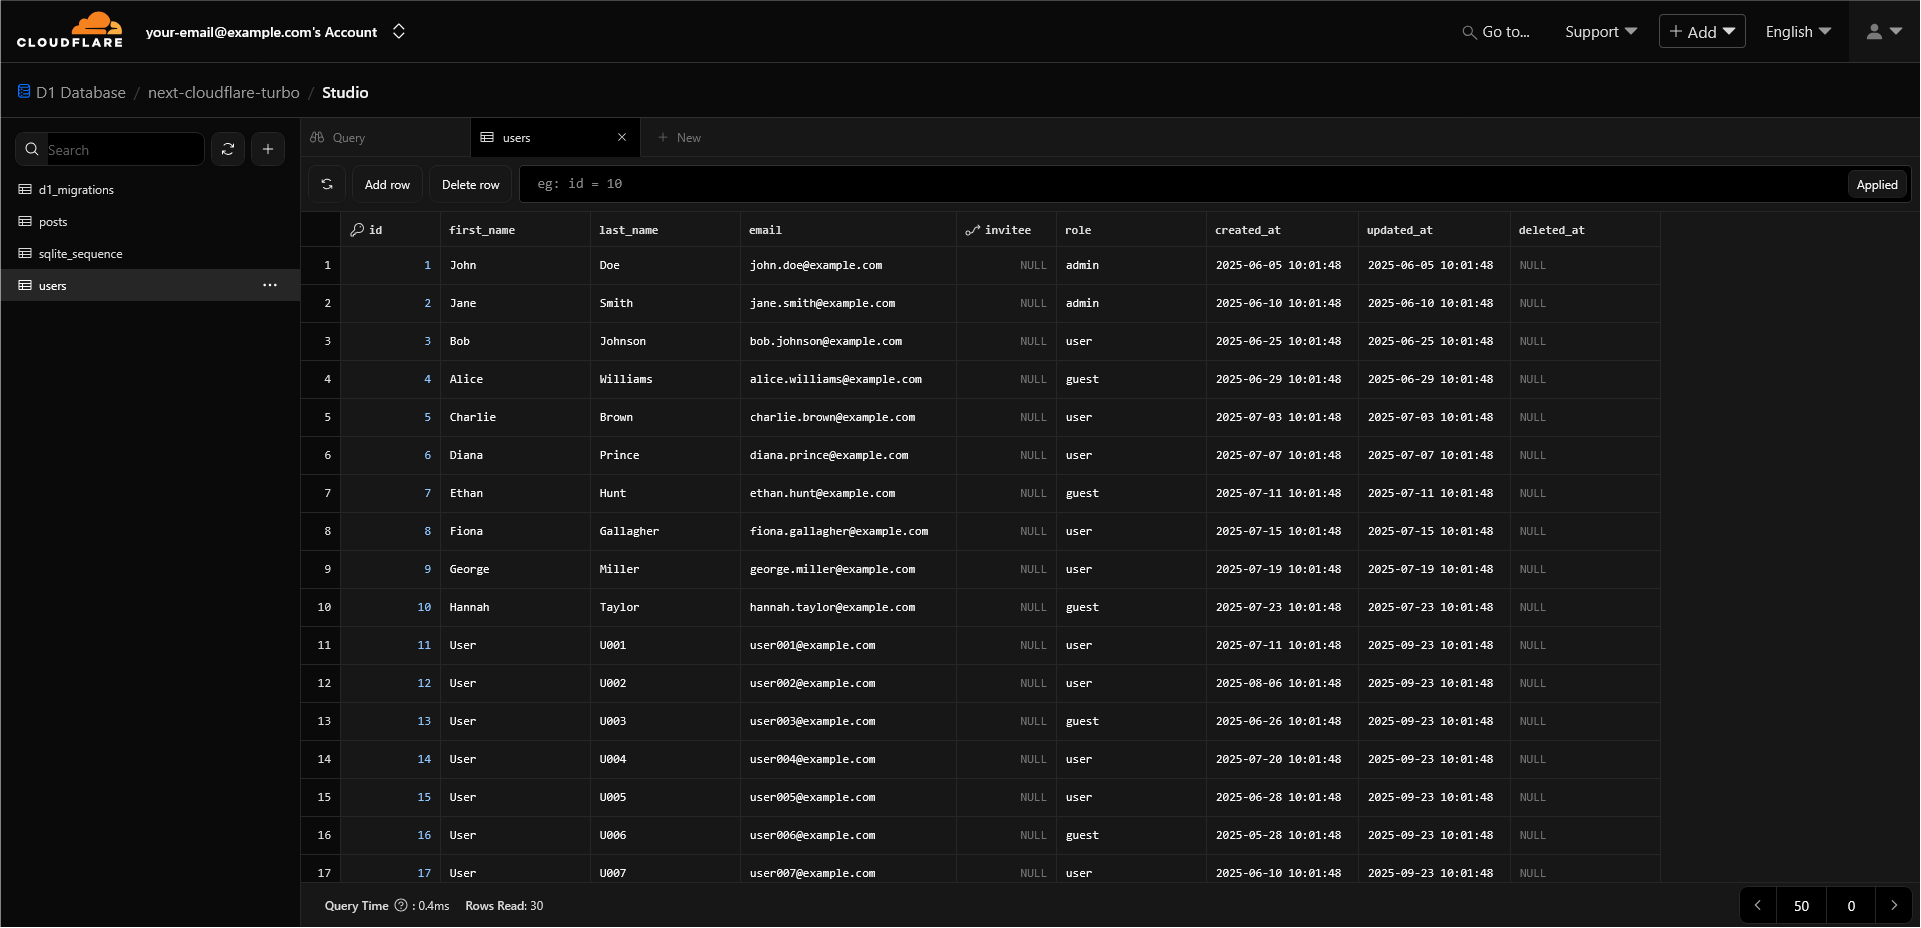Edit the page size value 50
This screenshot has width=1921, height=928.
coord(1801,906)
